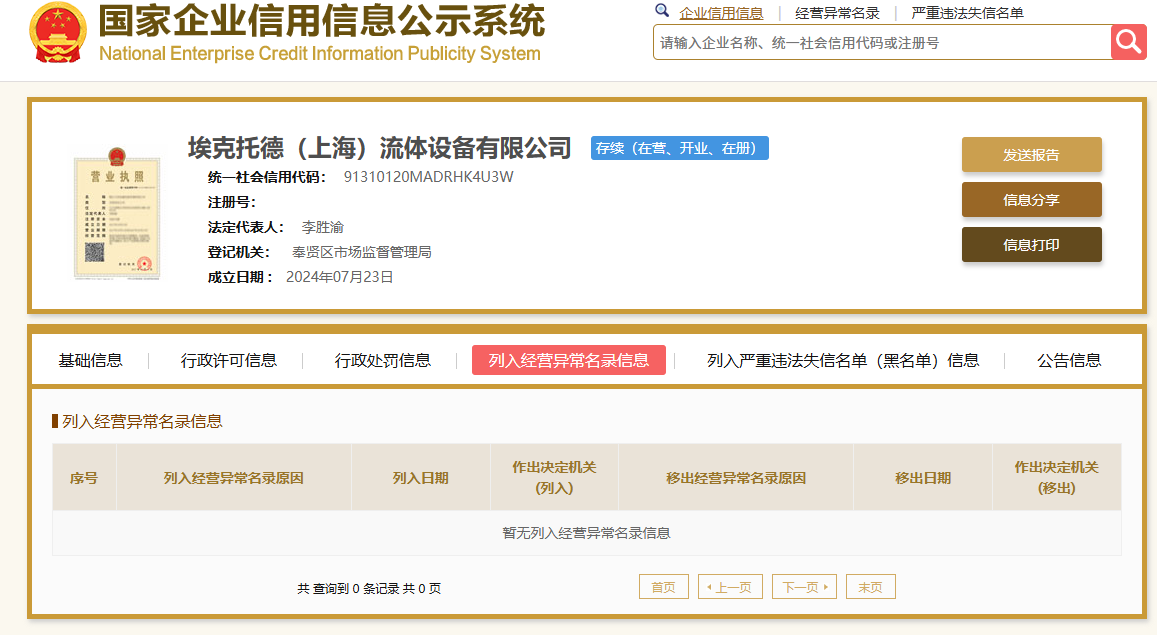This screenshot has height=635, width=1157.
Task: Open the 公告信息 tab
Action: coord(1068,361)
